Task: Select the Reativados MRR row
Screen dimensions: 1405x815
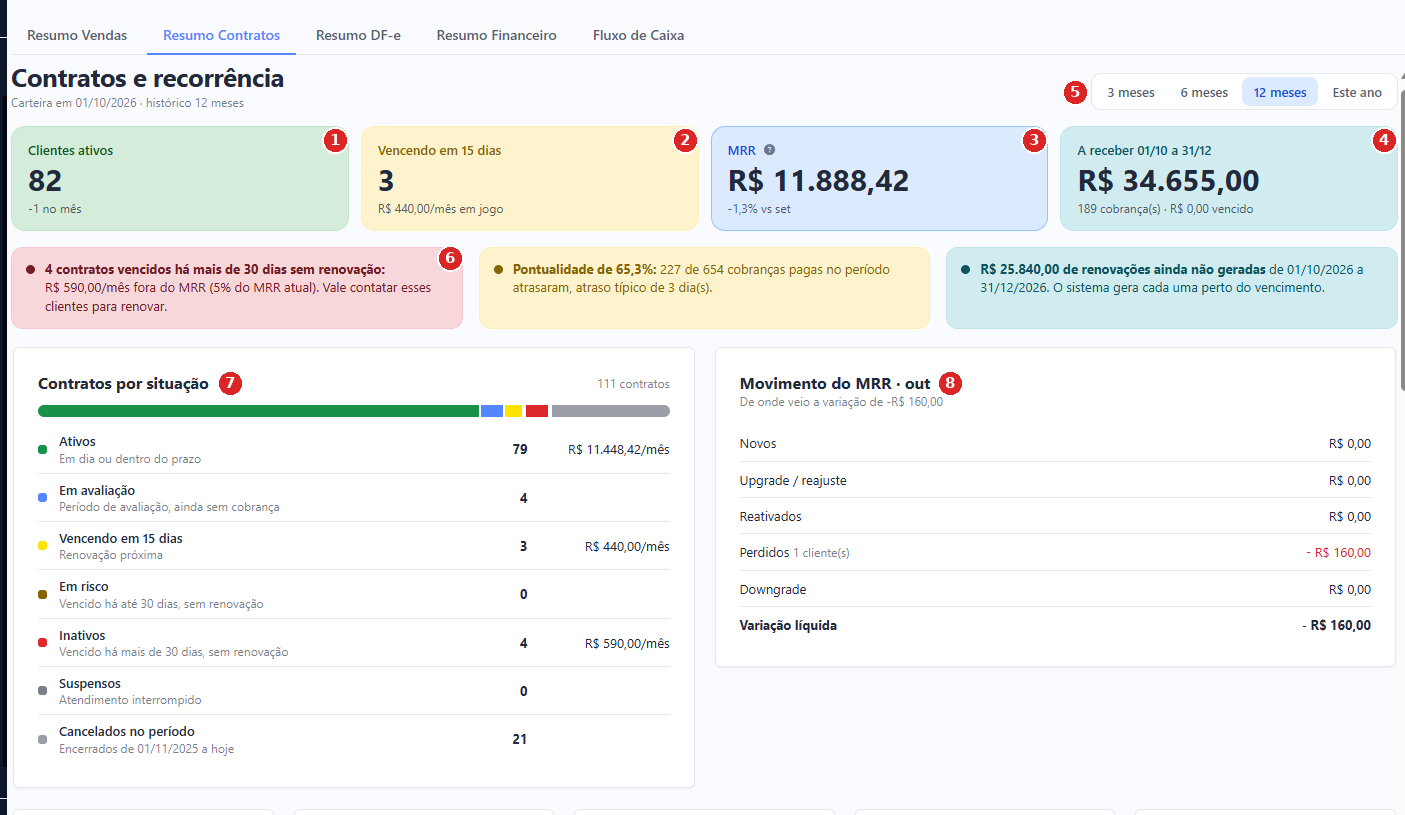Action: (1055, 516)
